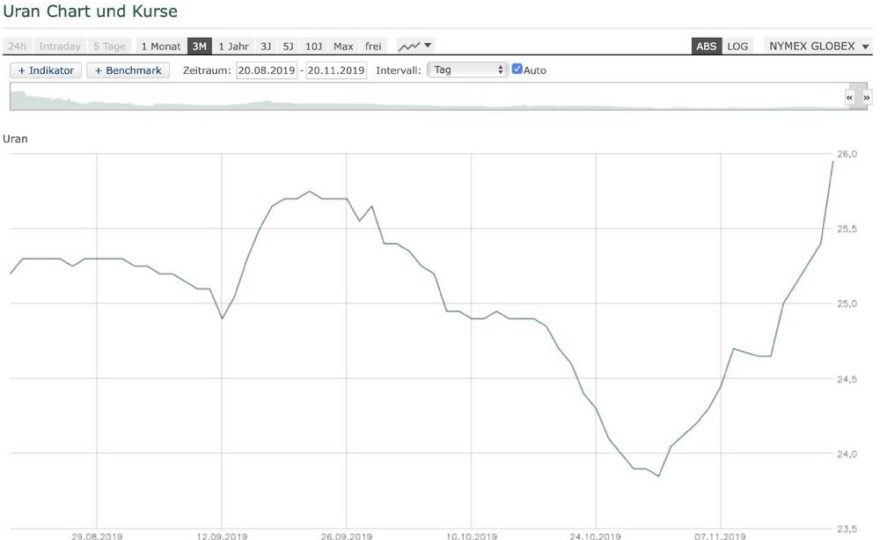Click the 24,0 y-axis label
This screenshot has width=880, height=540.
[847, 454]
